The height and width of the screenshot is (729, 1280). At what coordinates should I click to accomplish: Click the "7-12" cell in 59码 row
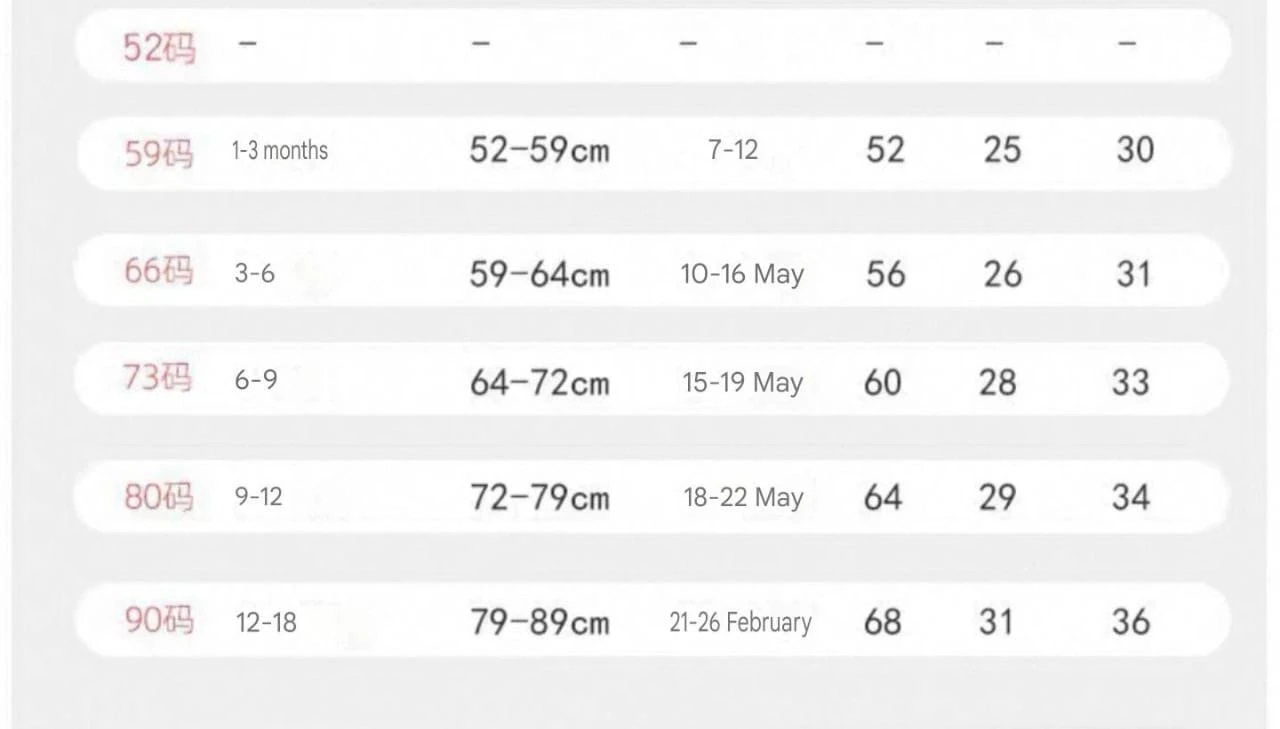pyautogui.click(x=733, y=151)
